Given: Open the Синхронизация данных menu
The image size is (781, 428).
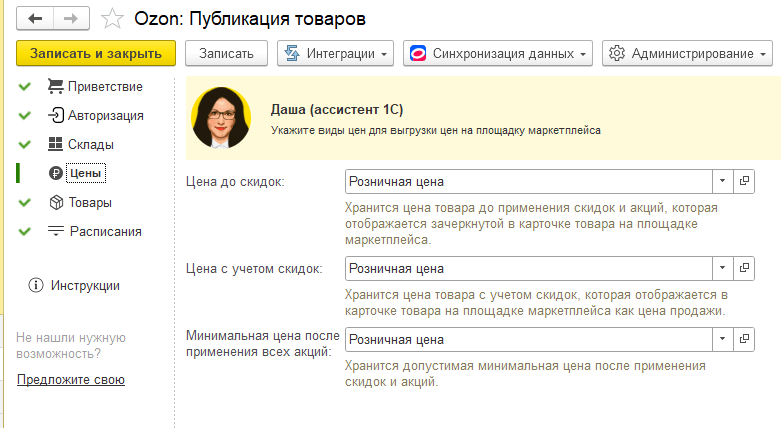Looking at the screenshot, I should 498,53.
